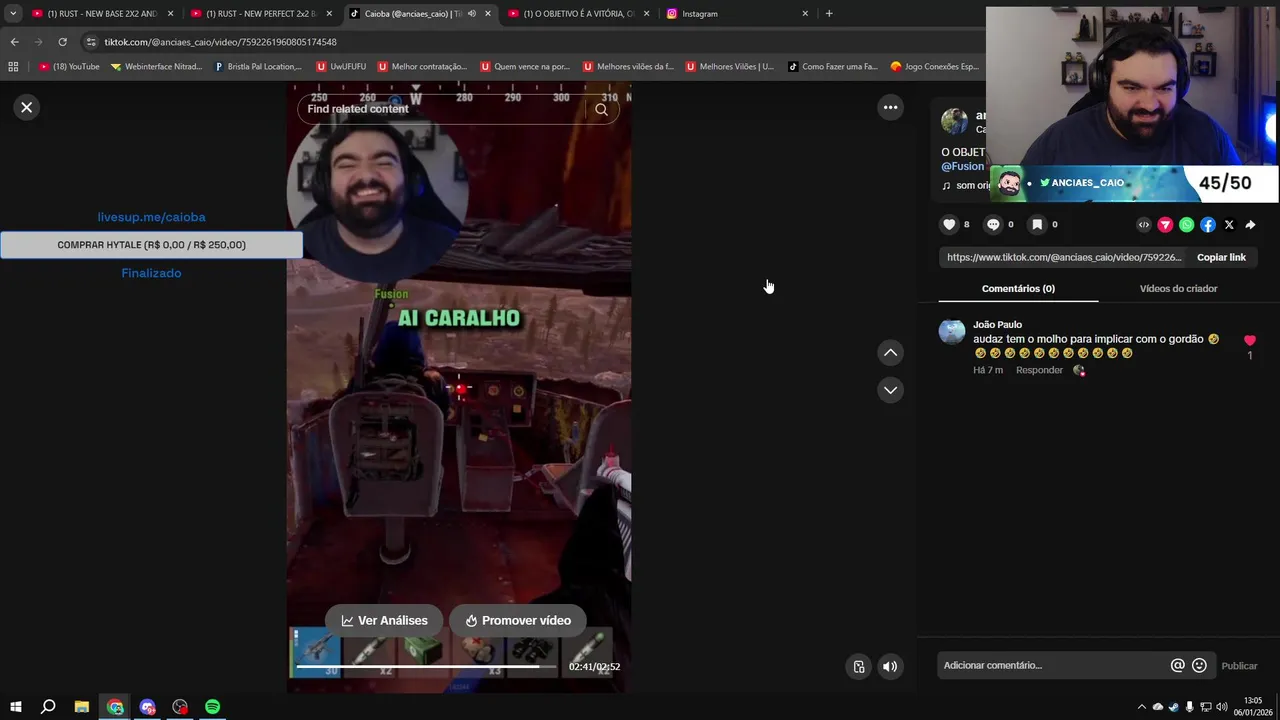Open the Windows Start menu

click(16, 707)
